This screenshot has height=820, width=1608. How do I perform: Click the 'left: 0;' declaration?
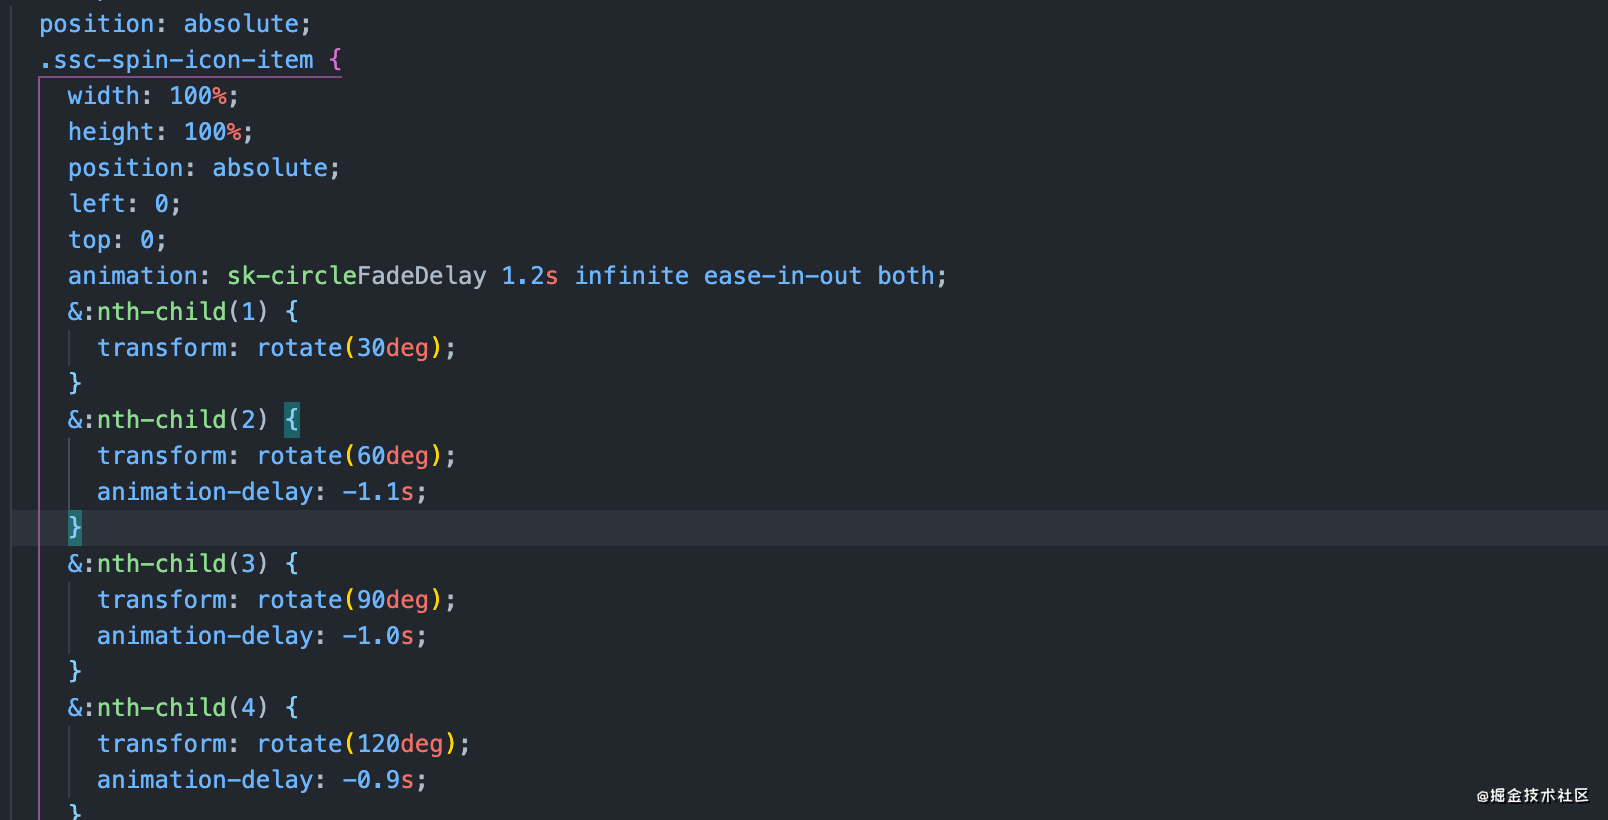pos(124,204)
